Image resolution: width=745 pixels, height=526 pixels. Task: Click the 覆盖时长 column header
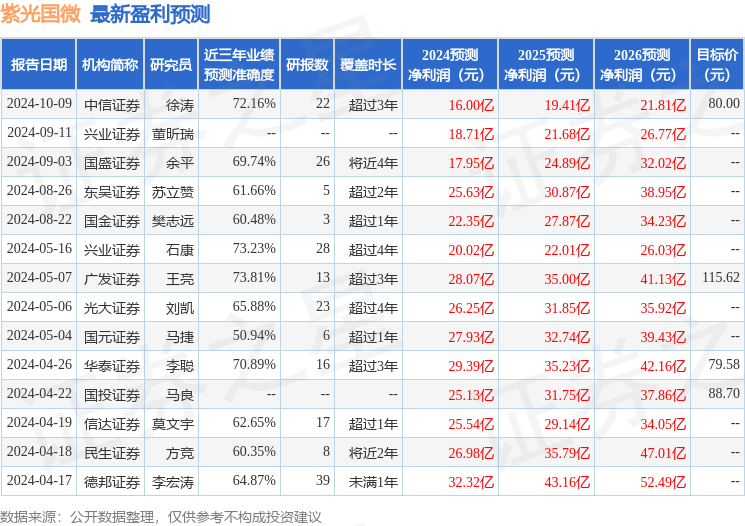coord(367,65)
